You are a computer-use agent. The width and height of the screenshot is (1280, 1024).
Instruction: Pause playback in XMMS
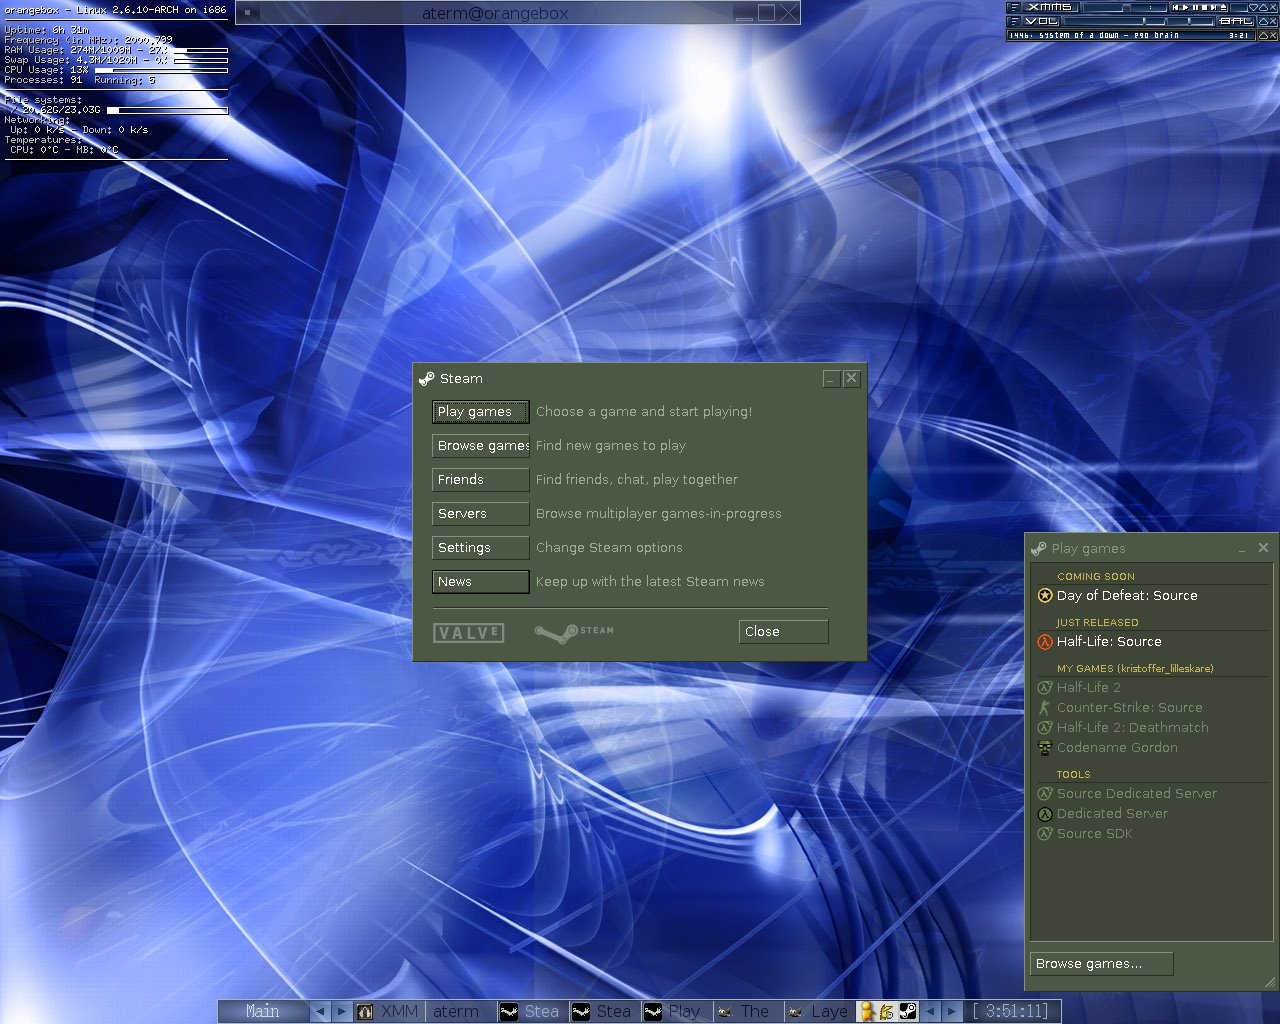[1195, 7]
